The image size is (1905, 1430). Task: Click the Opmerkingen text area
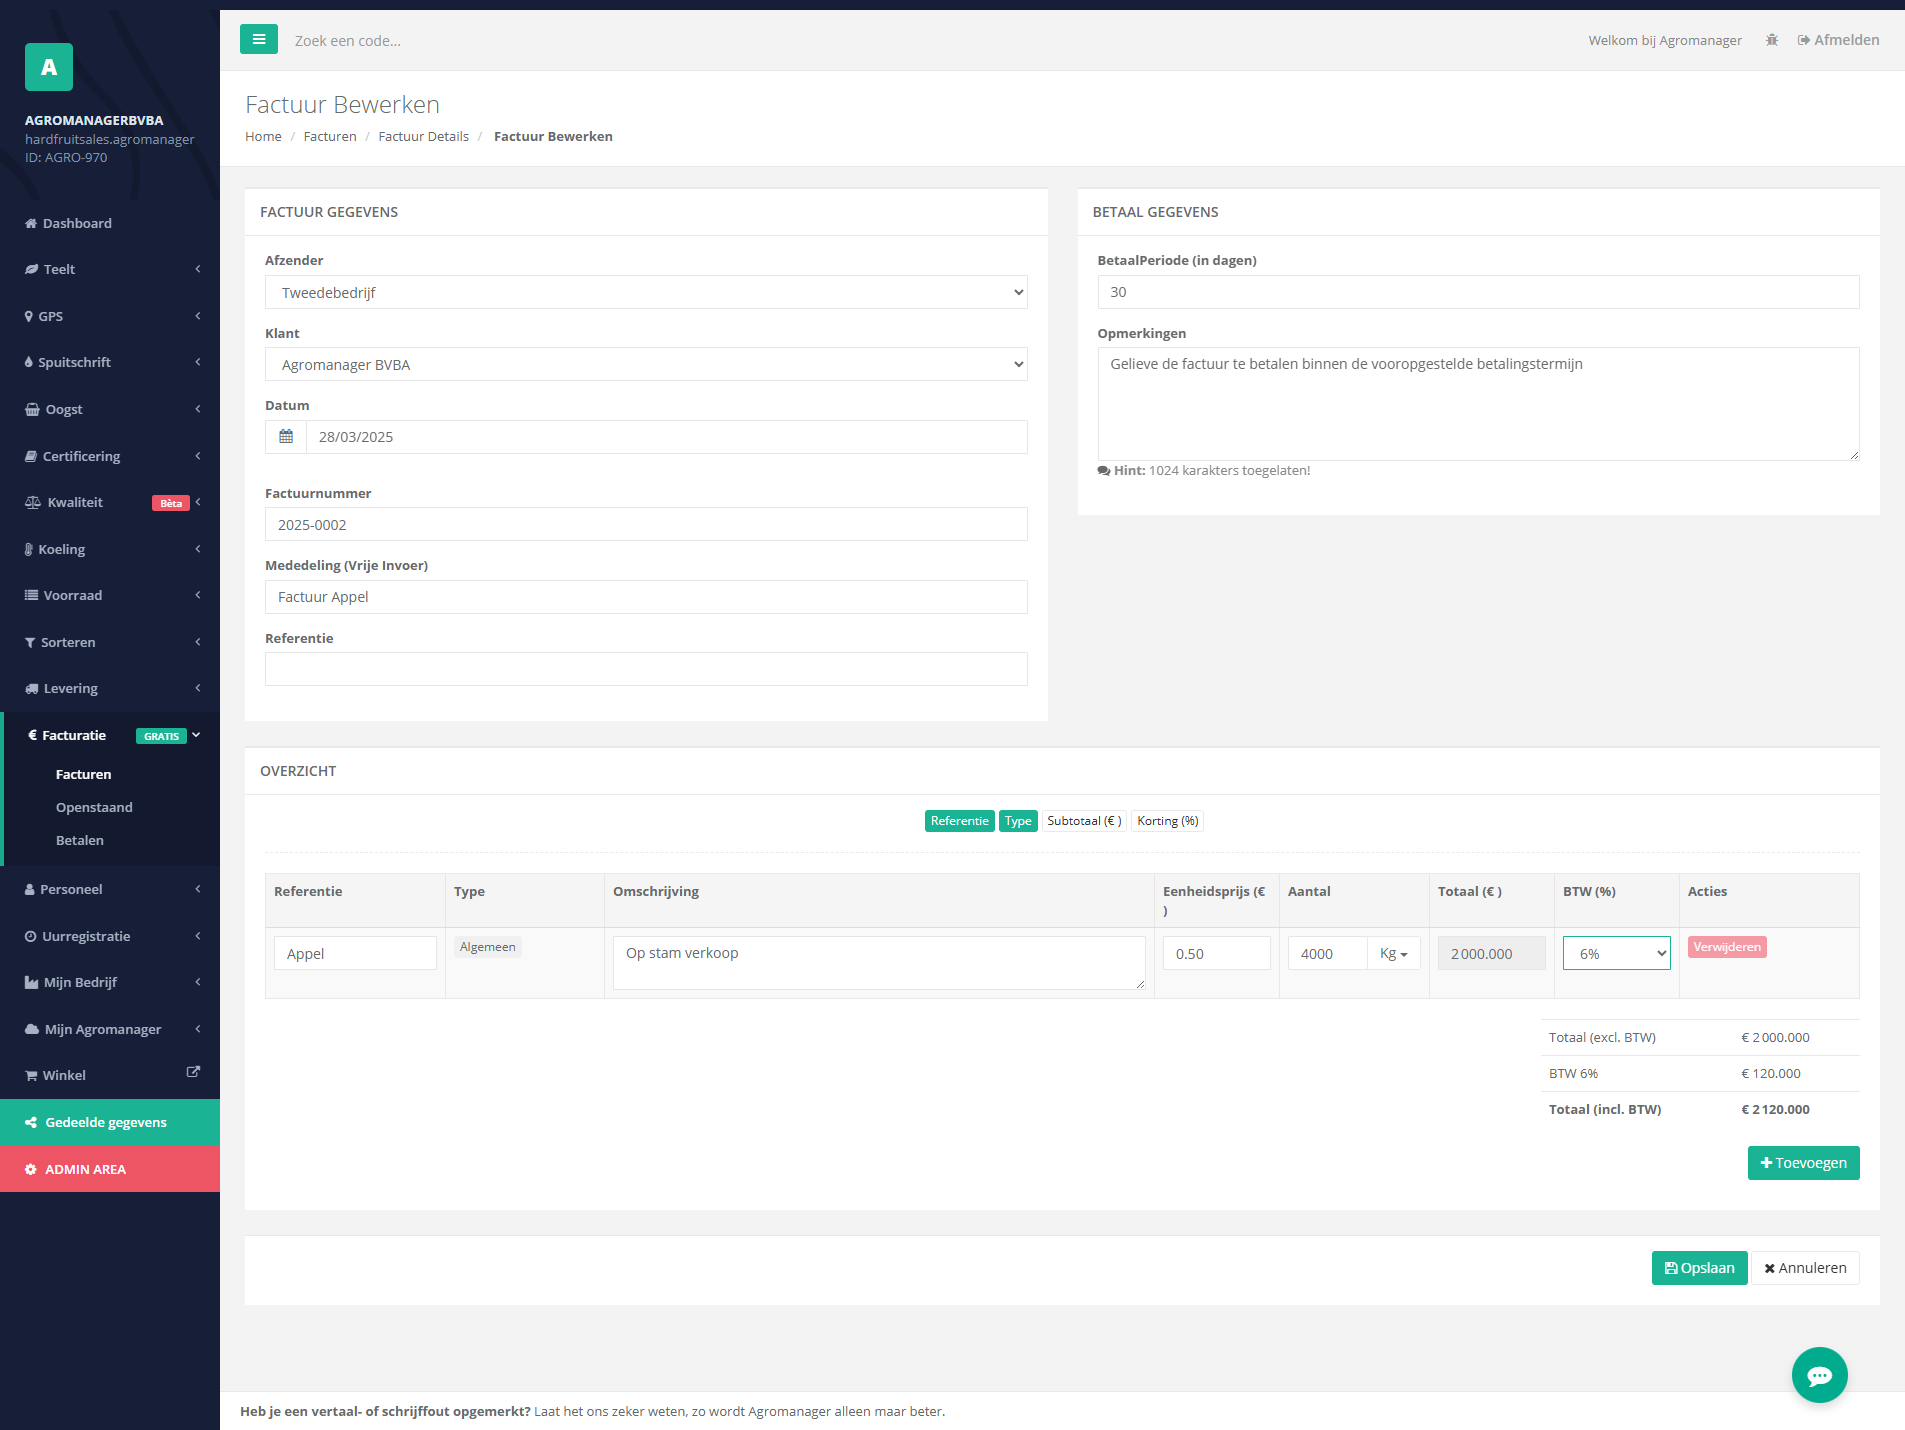[x=1478, y=404]
